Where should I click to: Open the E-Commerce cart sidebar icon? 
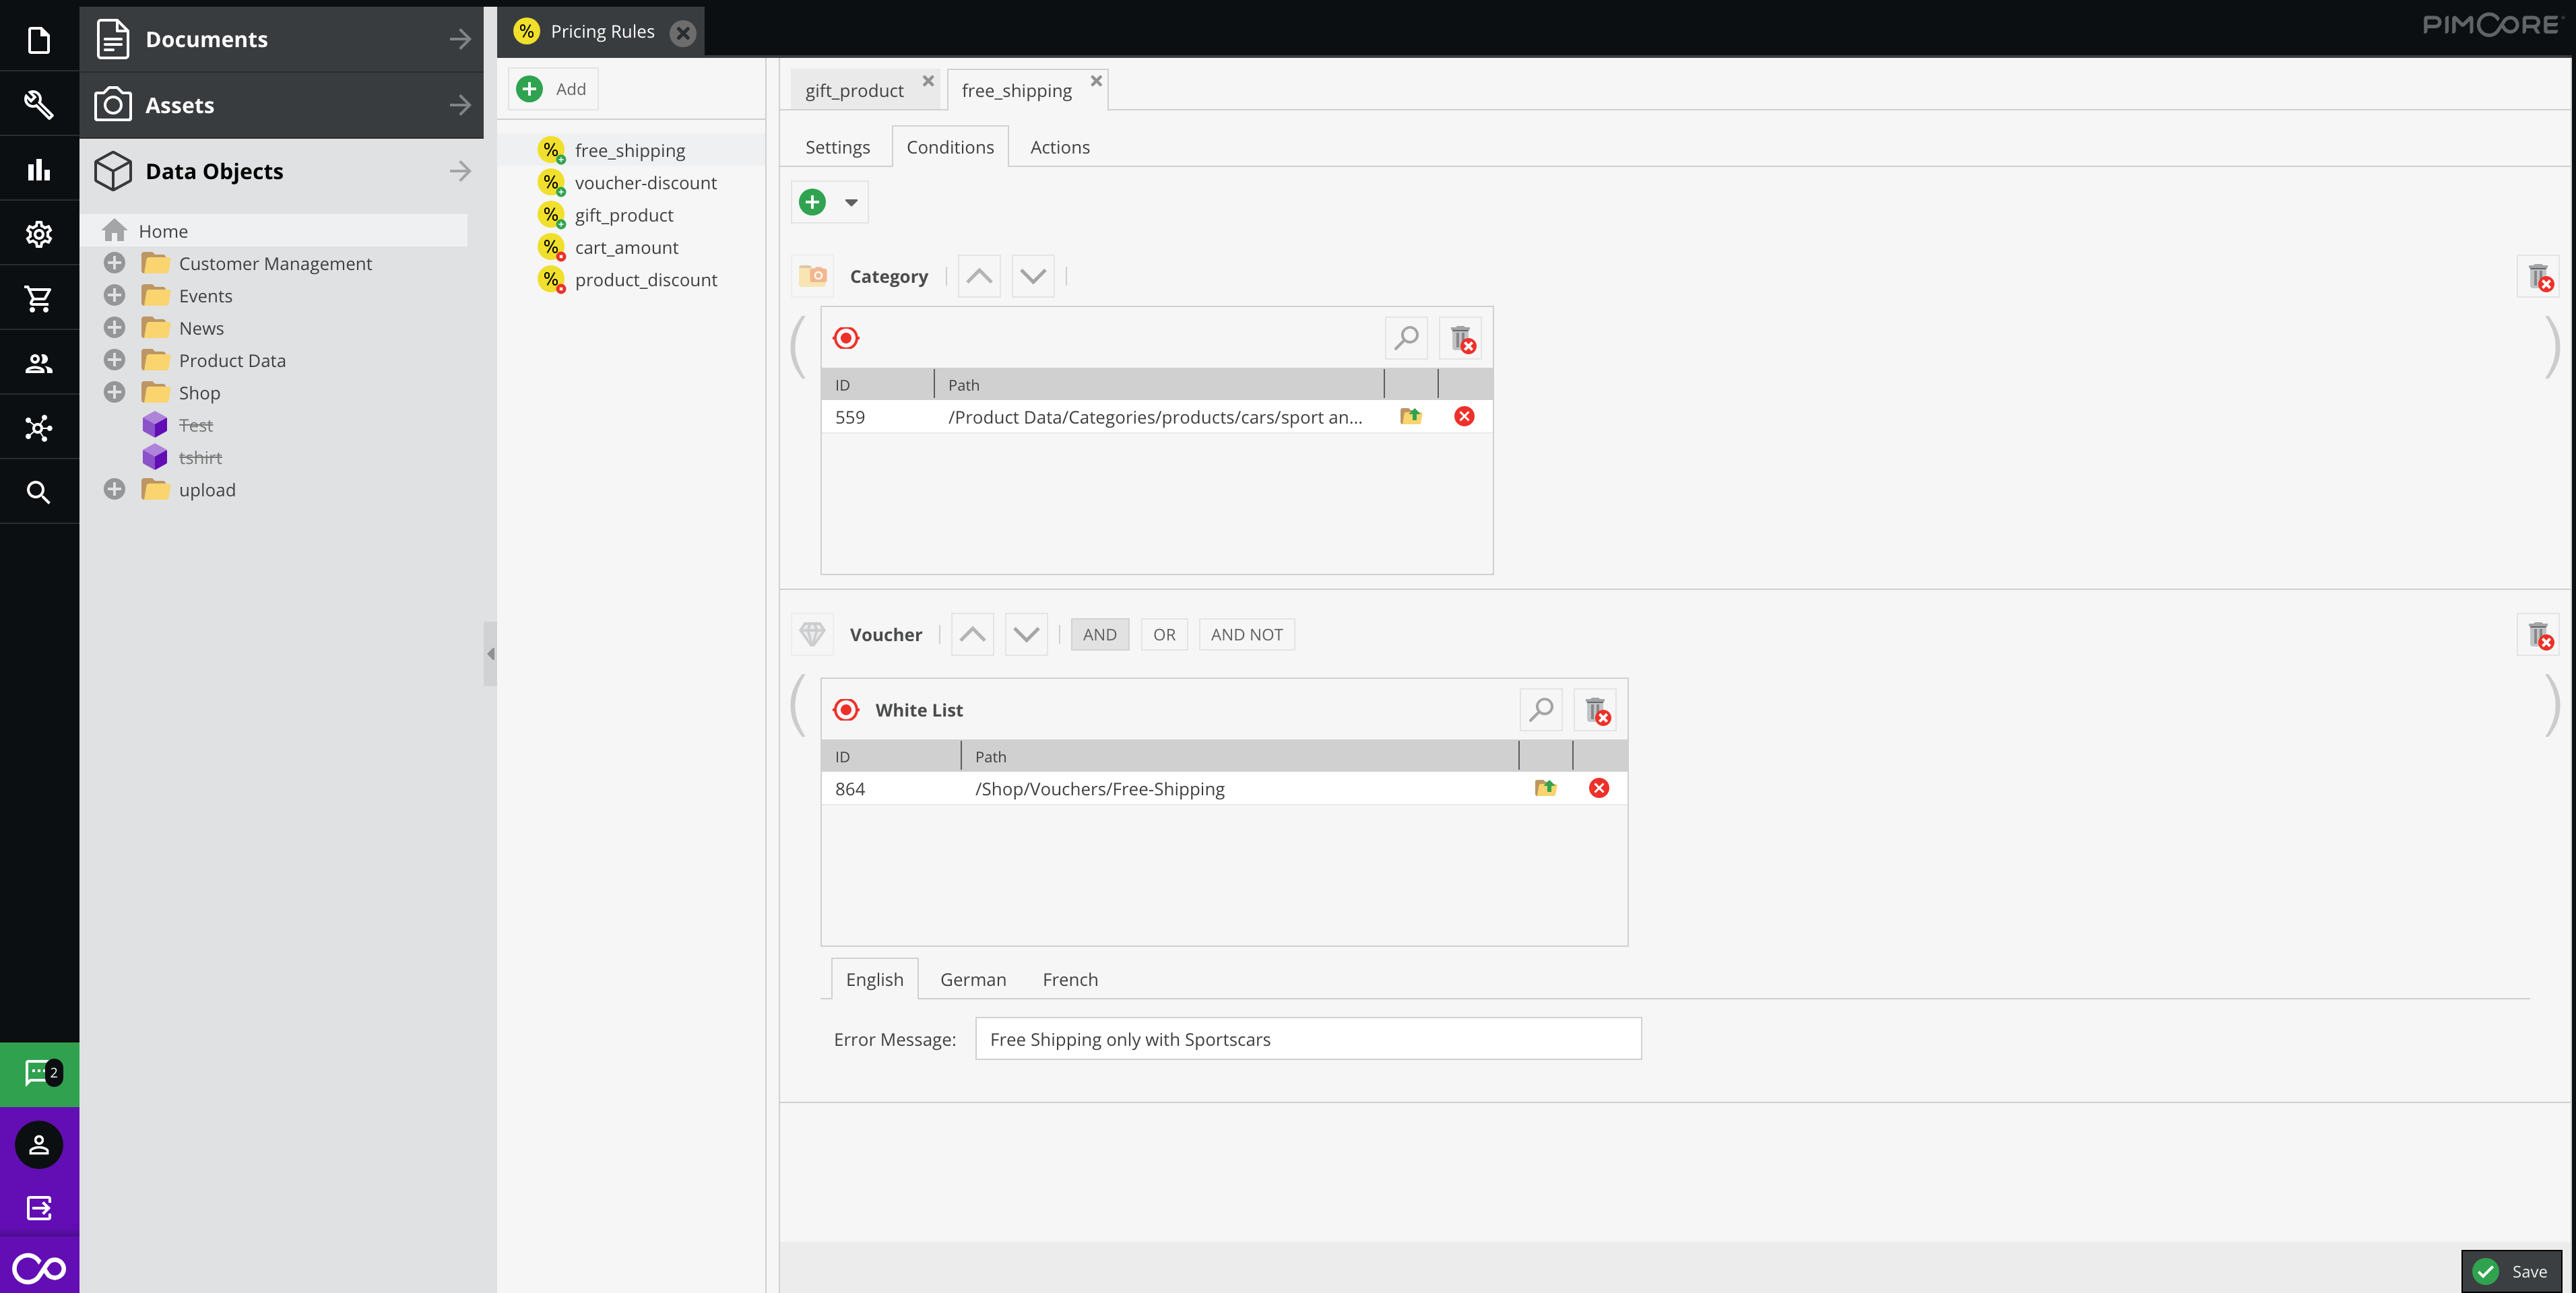click(x=39, y=298)
